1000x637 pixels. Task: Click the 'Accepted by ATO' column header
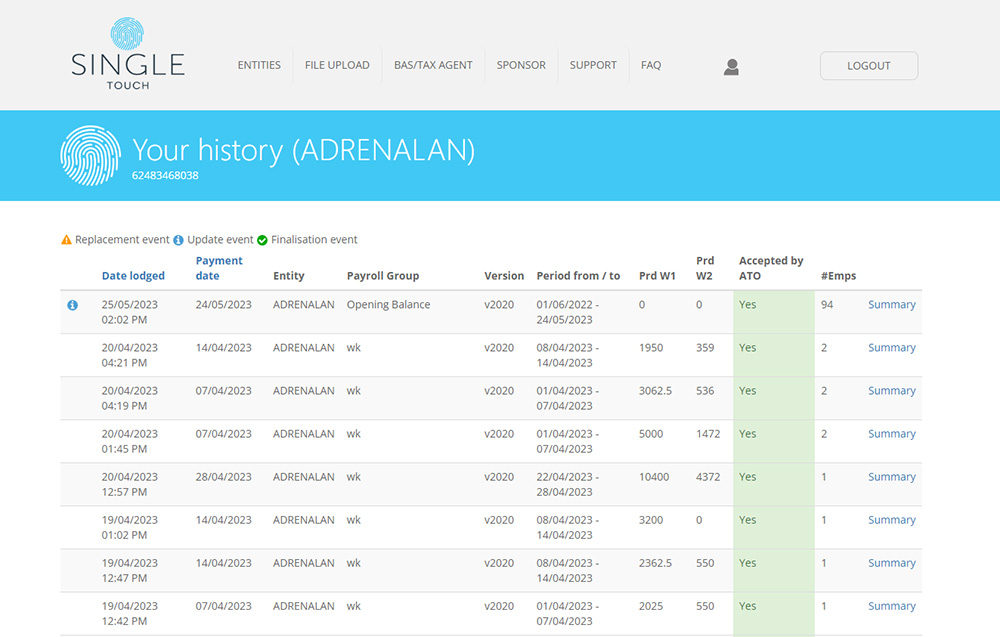(x=771, y=268)
